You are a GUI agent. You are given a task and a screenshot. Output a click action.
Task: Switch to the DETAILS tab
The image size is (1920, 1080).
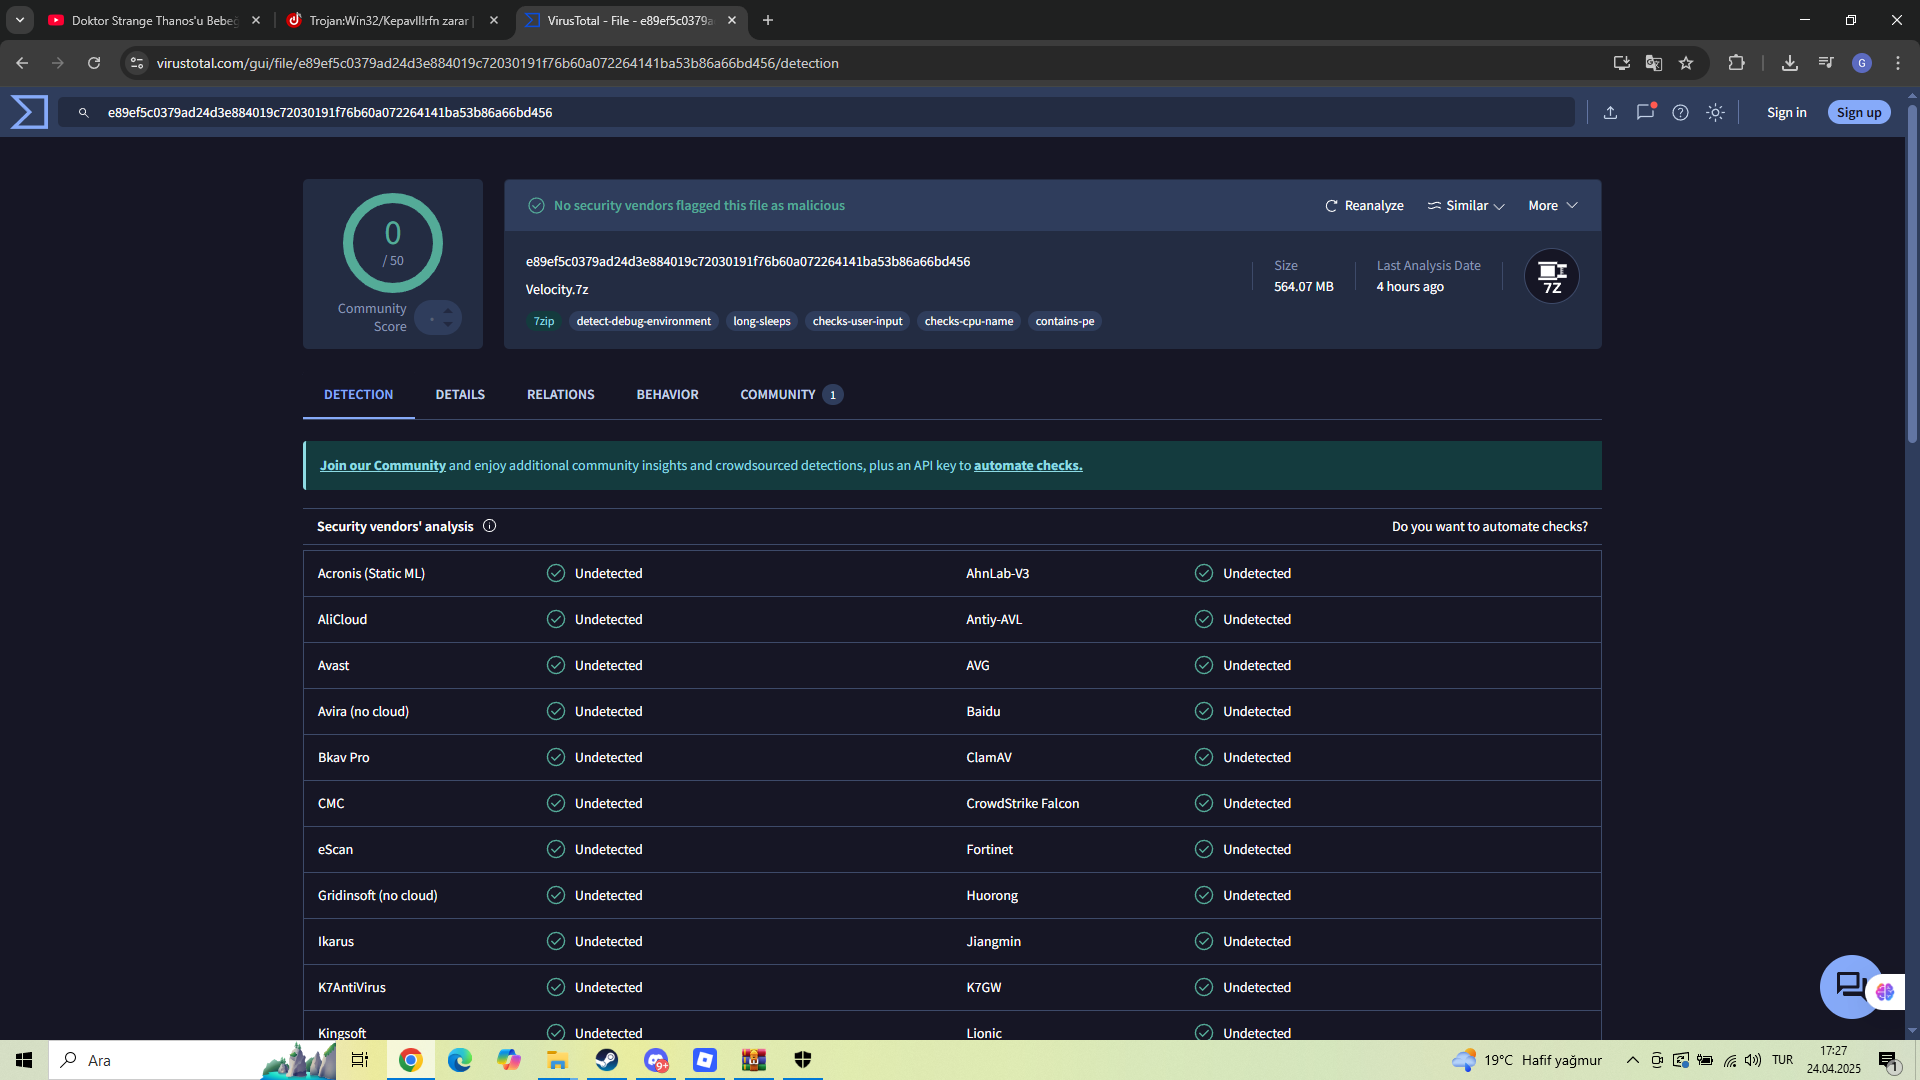(460, 394)
